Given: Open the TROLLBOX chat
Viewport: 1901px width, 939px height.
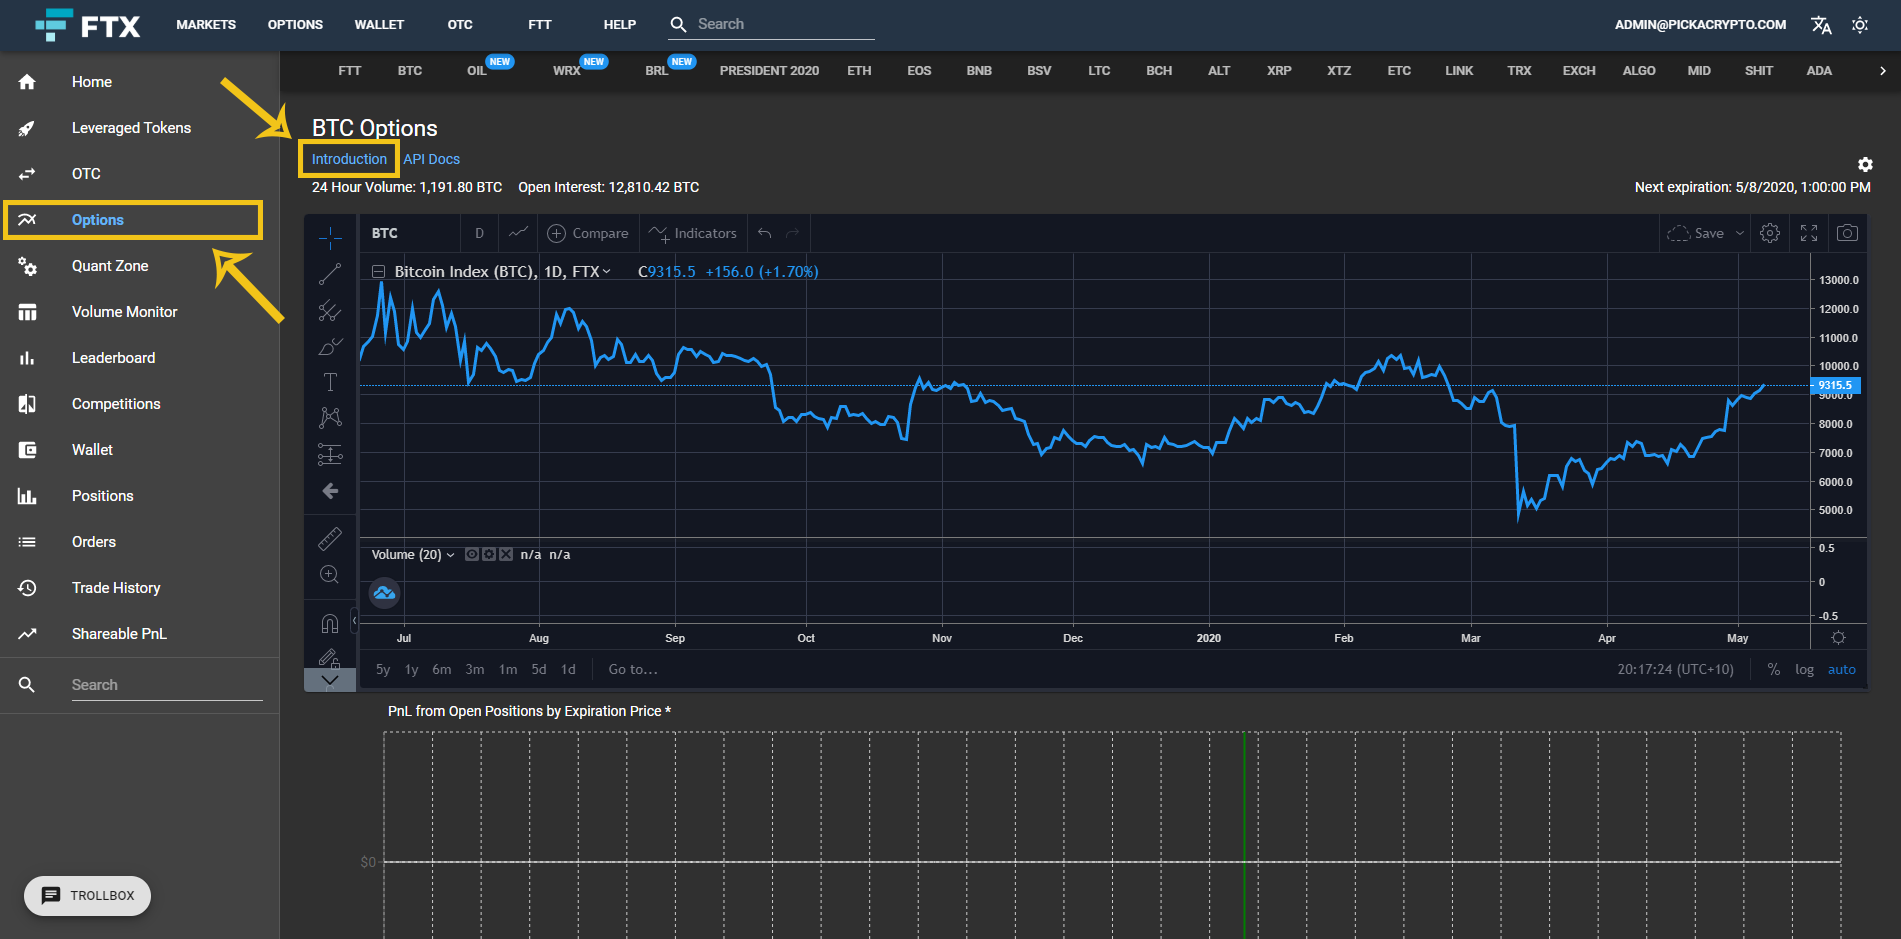Looking at the screenshot, I should click(x=87, y=896).
